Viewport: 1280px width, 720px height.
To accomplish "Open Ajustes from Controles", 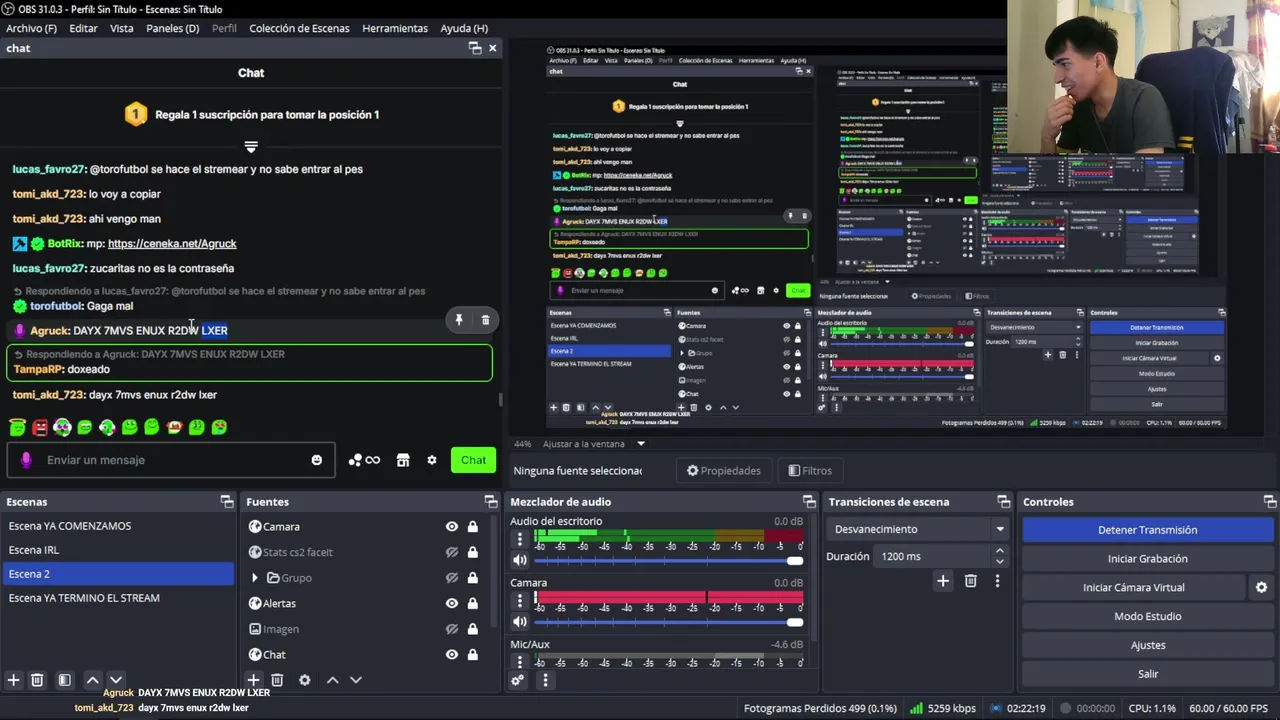I will 1147,645.
